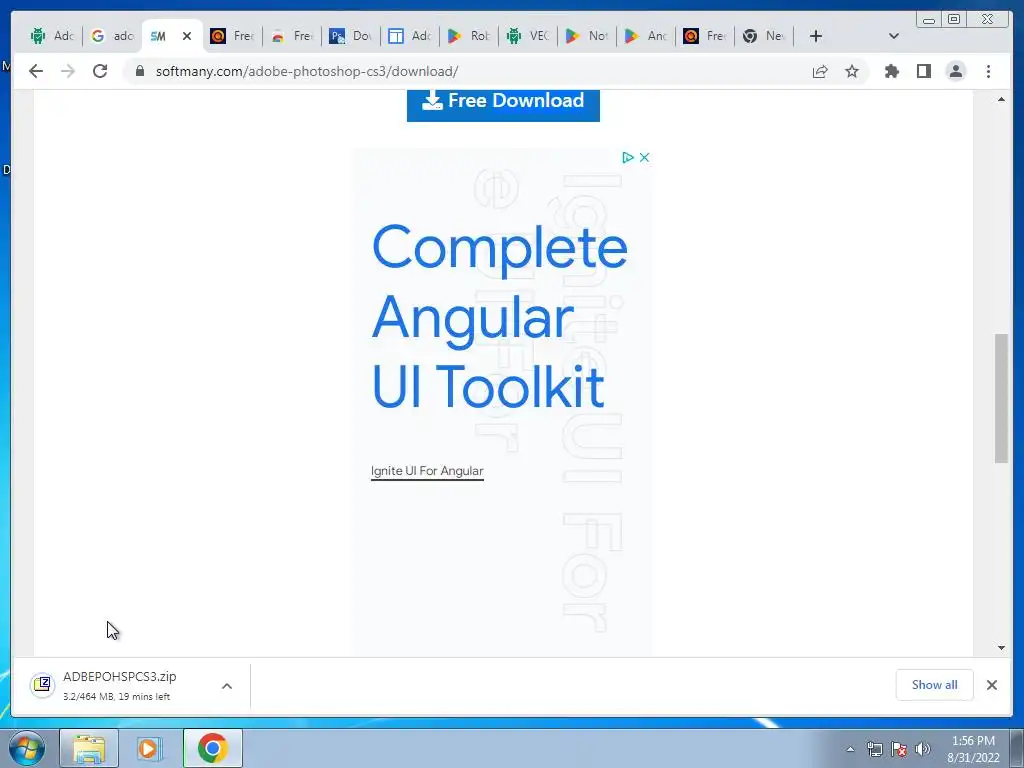Open the Chrome three-dot menu
This screenshot has width=1024, height=768.
[x=988, y=71]
